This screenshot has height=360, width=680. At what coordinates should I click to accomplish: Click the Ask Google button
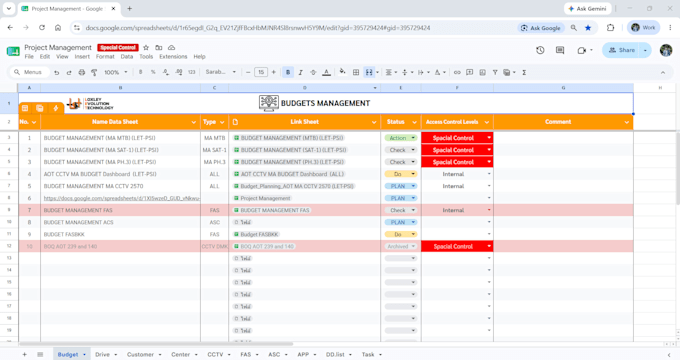pyautogui.click(x=540, y=28)
